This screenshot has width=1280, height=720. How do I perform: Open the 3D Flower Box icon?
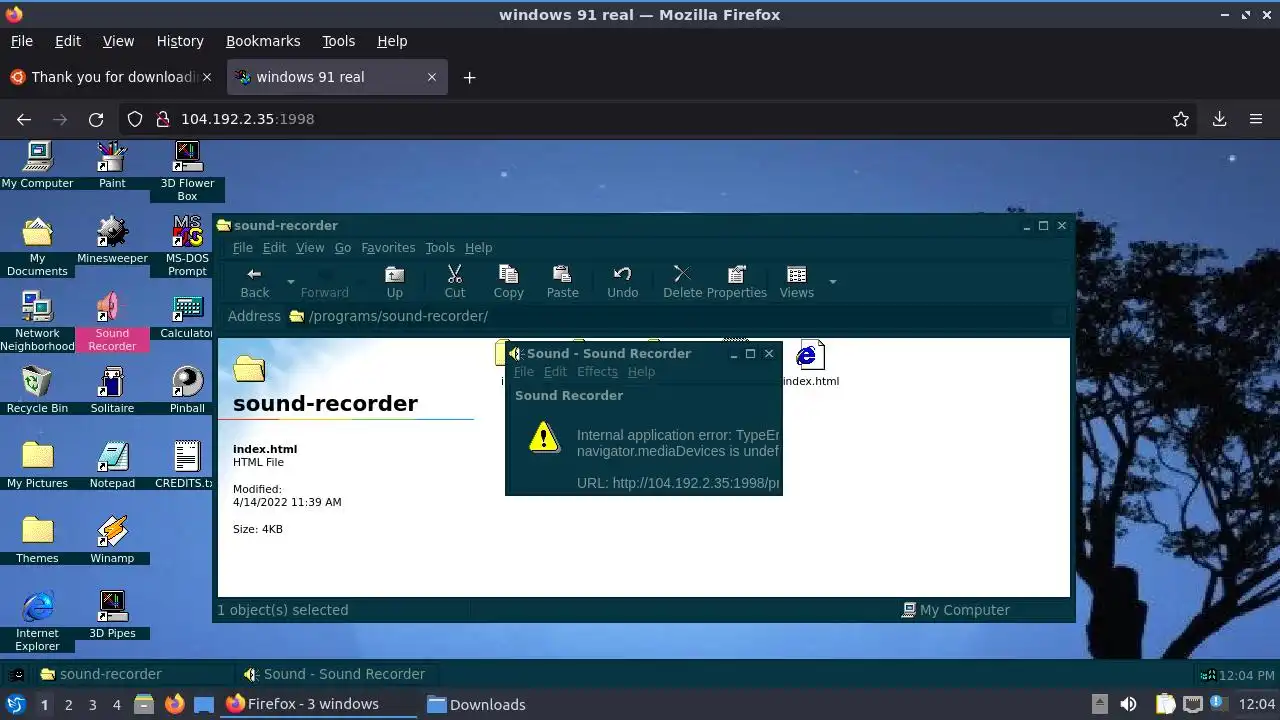[x=187, y=171]
